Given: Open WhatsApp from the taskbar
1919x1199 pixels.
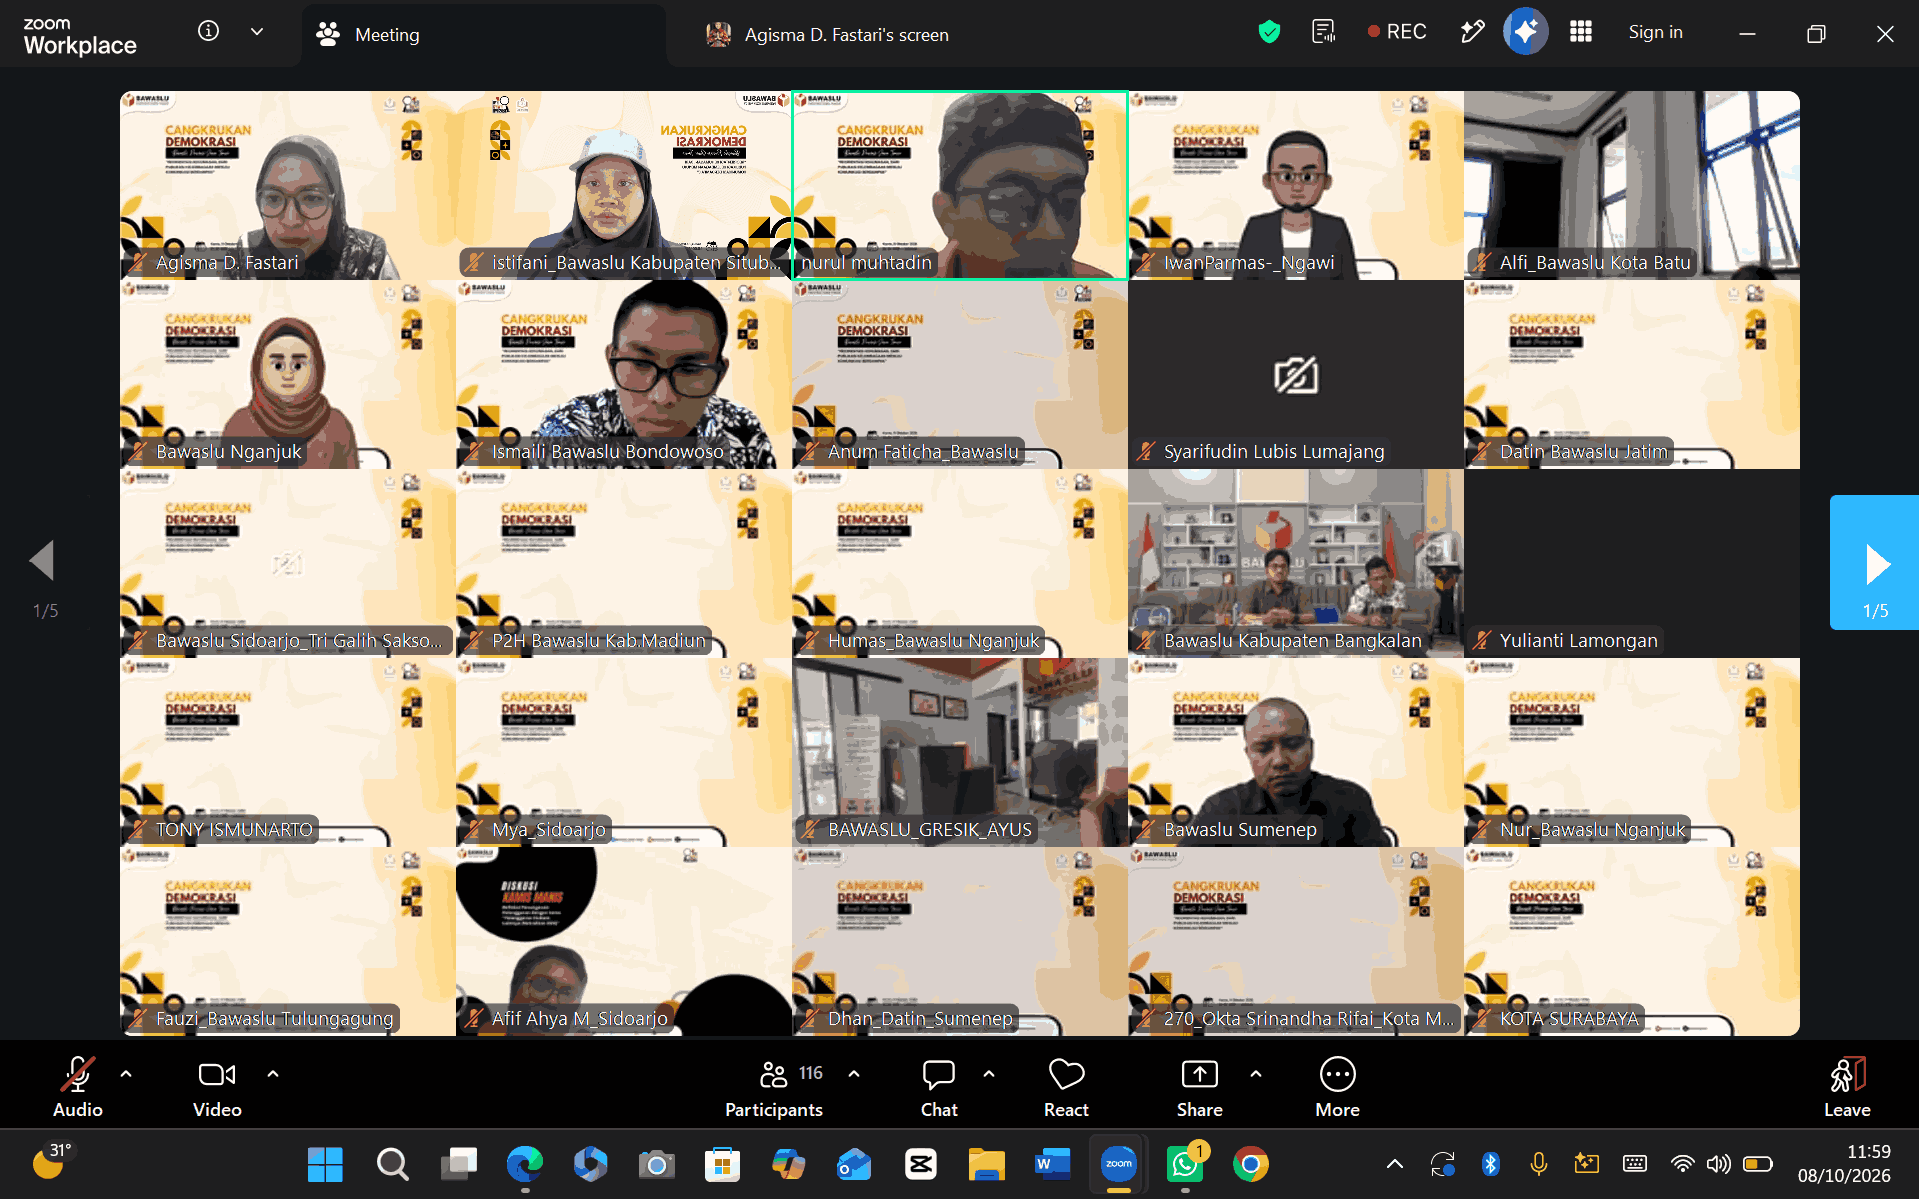Looking at the screenshot, I should [1185, 1164].
